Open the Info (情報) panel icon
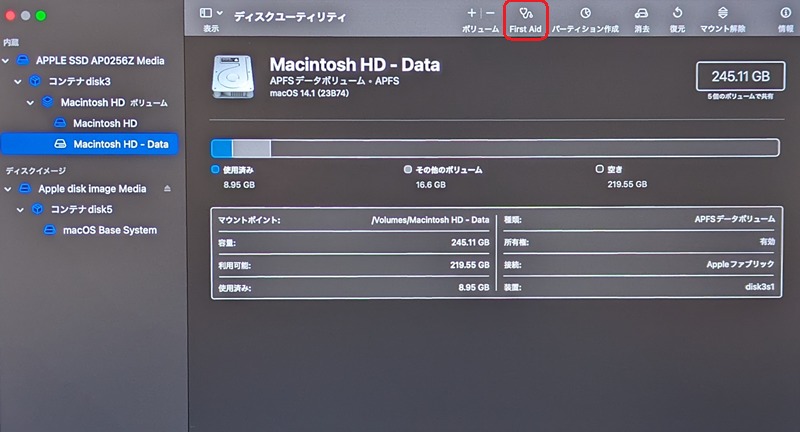The width and height of the screenshot is (800, 432). pos(785,19)
